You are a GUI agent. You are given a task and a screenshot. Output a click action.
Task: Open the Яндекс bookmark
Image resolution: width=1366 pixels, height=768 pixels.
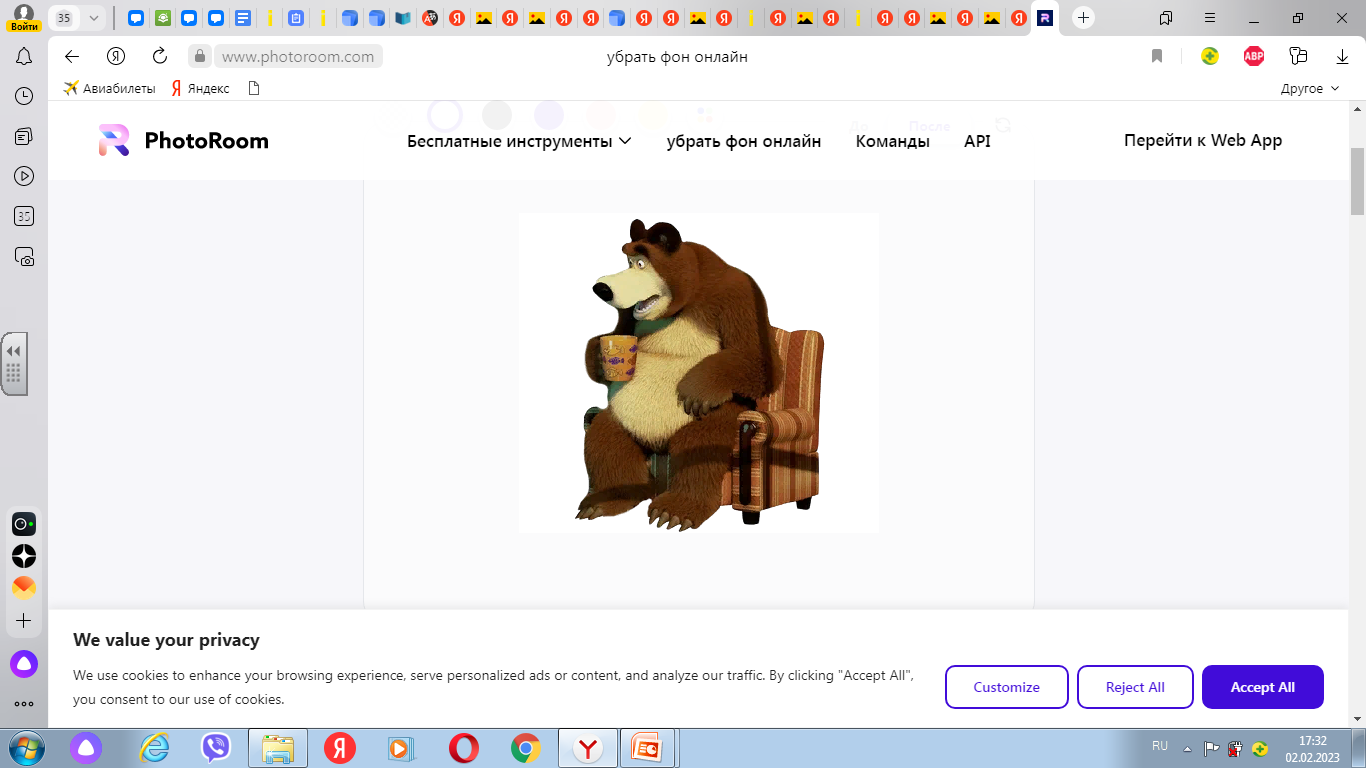(200, 88)
